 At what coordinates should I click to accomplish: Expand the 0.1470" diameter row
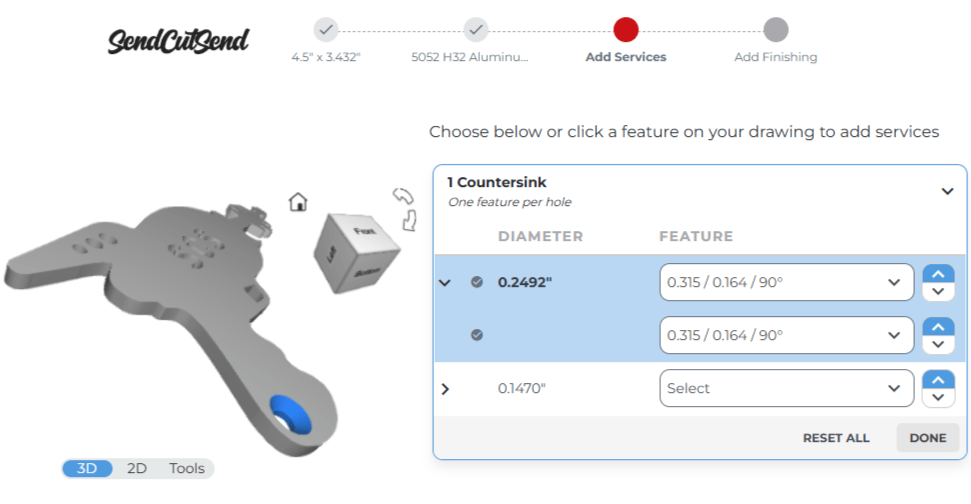click(x=445, y=388)
